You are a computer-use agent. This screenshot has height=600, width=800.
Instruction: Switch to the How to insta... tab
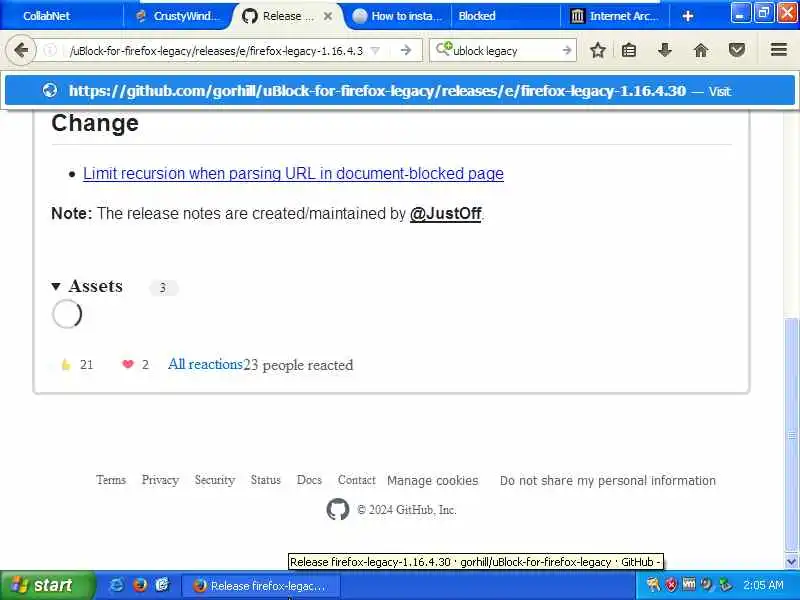point(398,16)
